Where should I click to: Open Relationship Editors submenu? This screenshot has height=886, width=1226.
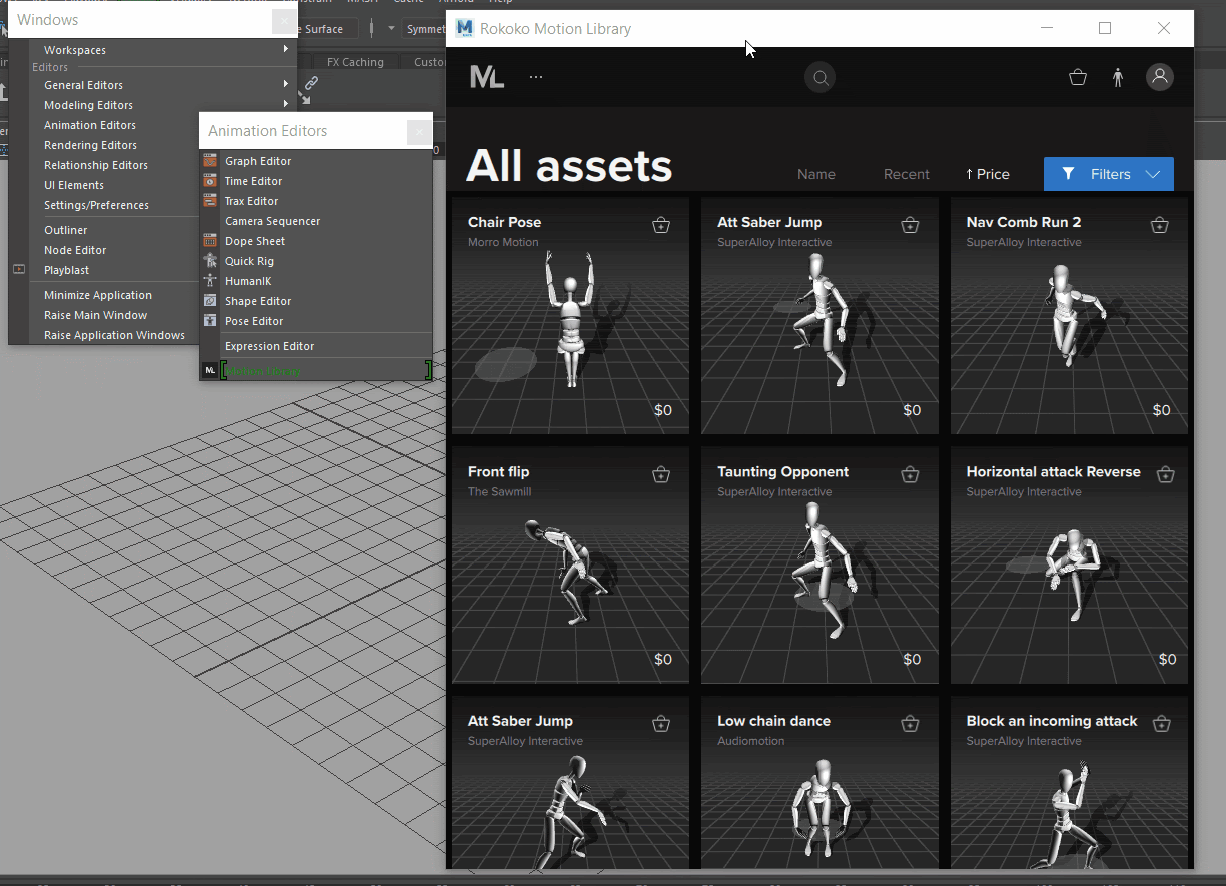pos(96,165)
